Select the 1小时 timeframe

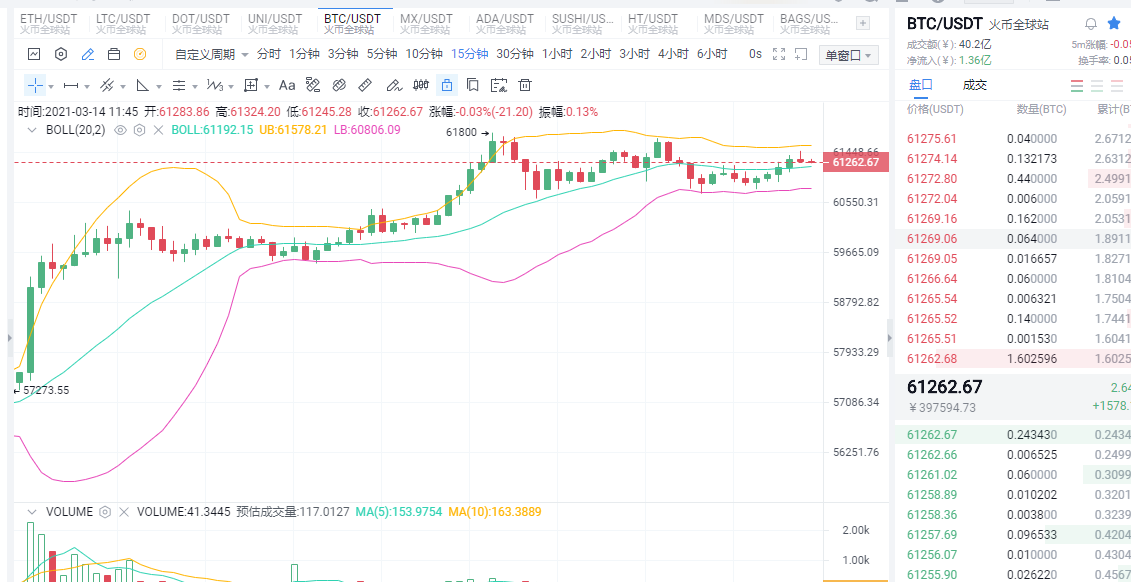pos(557,54)
